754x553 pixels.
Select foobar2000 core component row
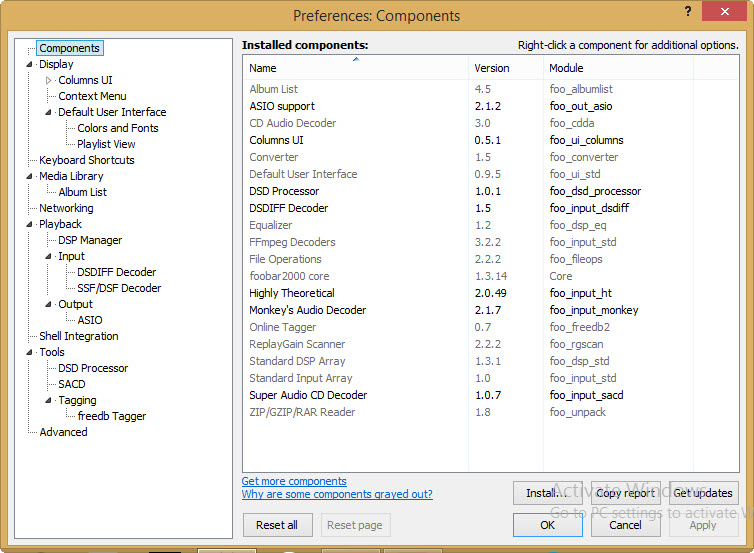coord(490,276)
